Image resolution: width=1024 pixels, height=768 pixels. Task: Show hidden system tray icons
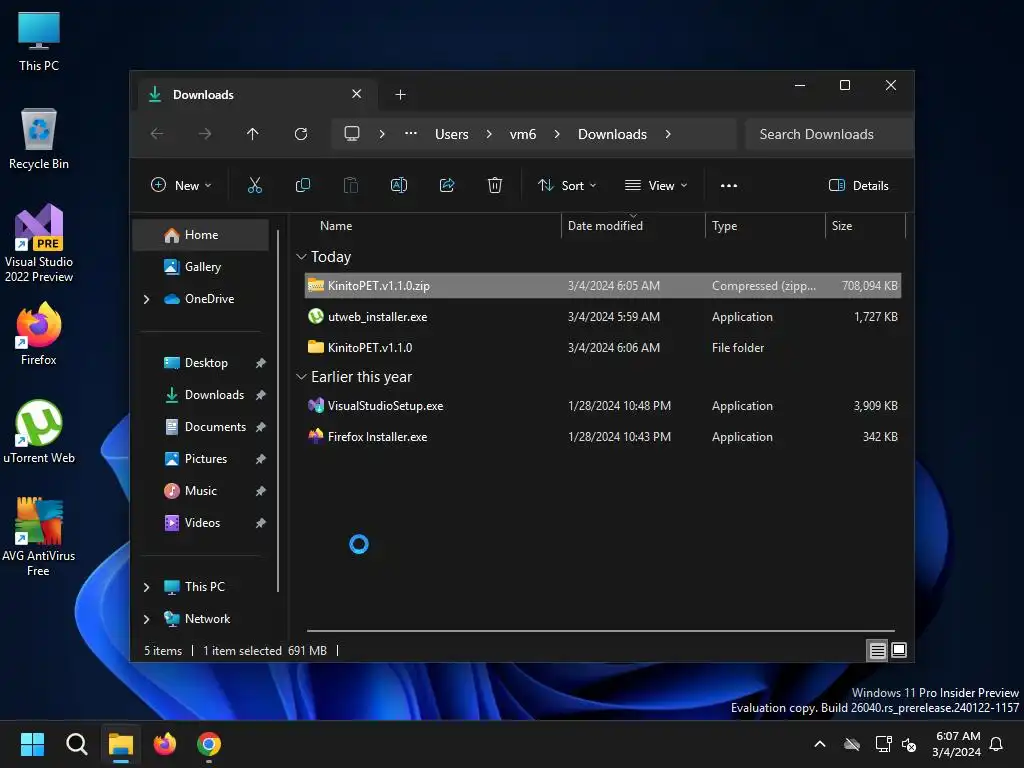820,744
